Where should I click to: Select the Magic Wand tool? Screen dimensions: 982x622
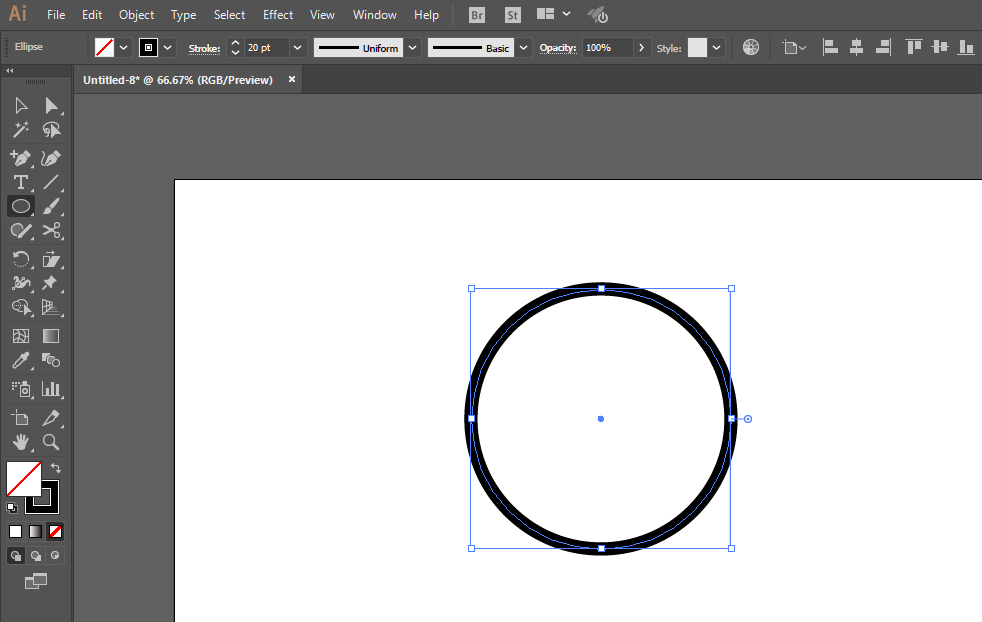(x=21, y=130)
